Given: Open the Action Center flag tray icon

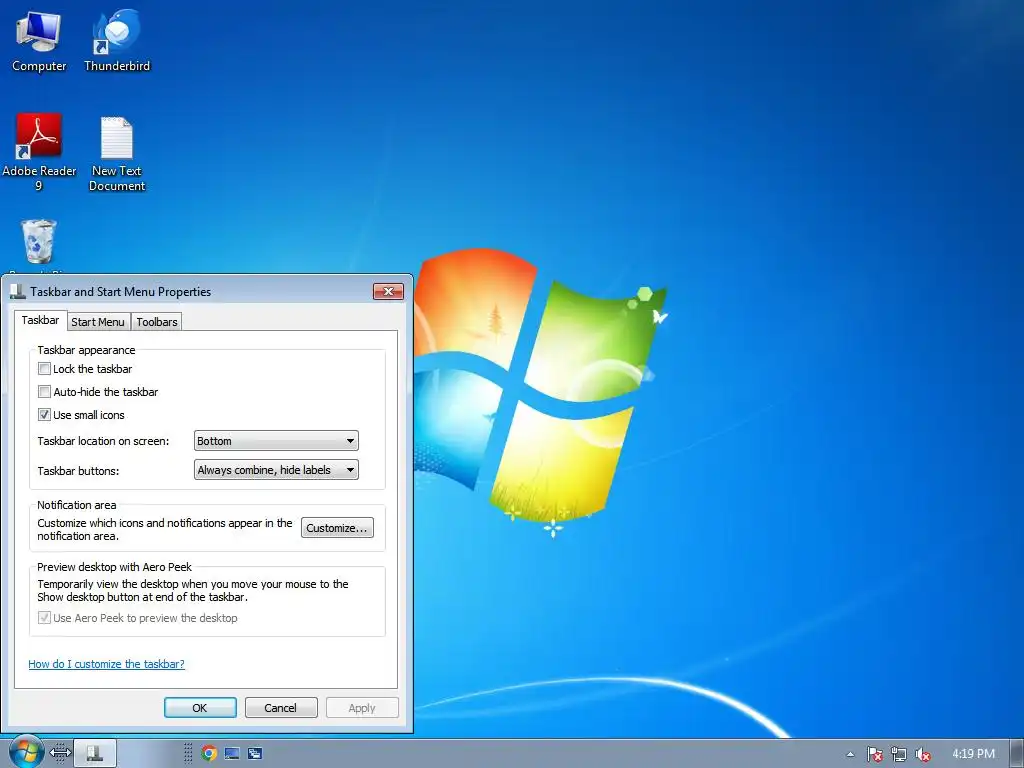Looking at the screenshot, I should click(874, 754).
